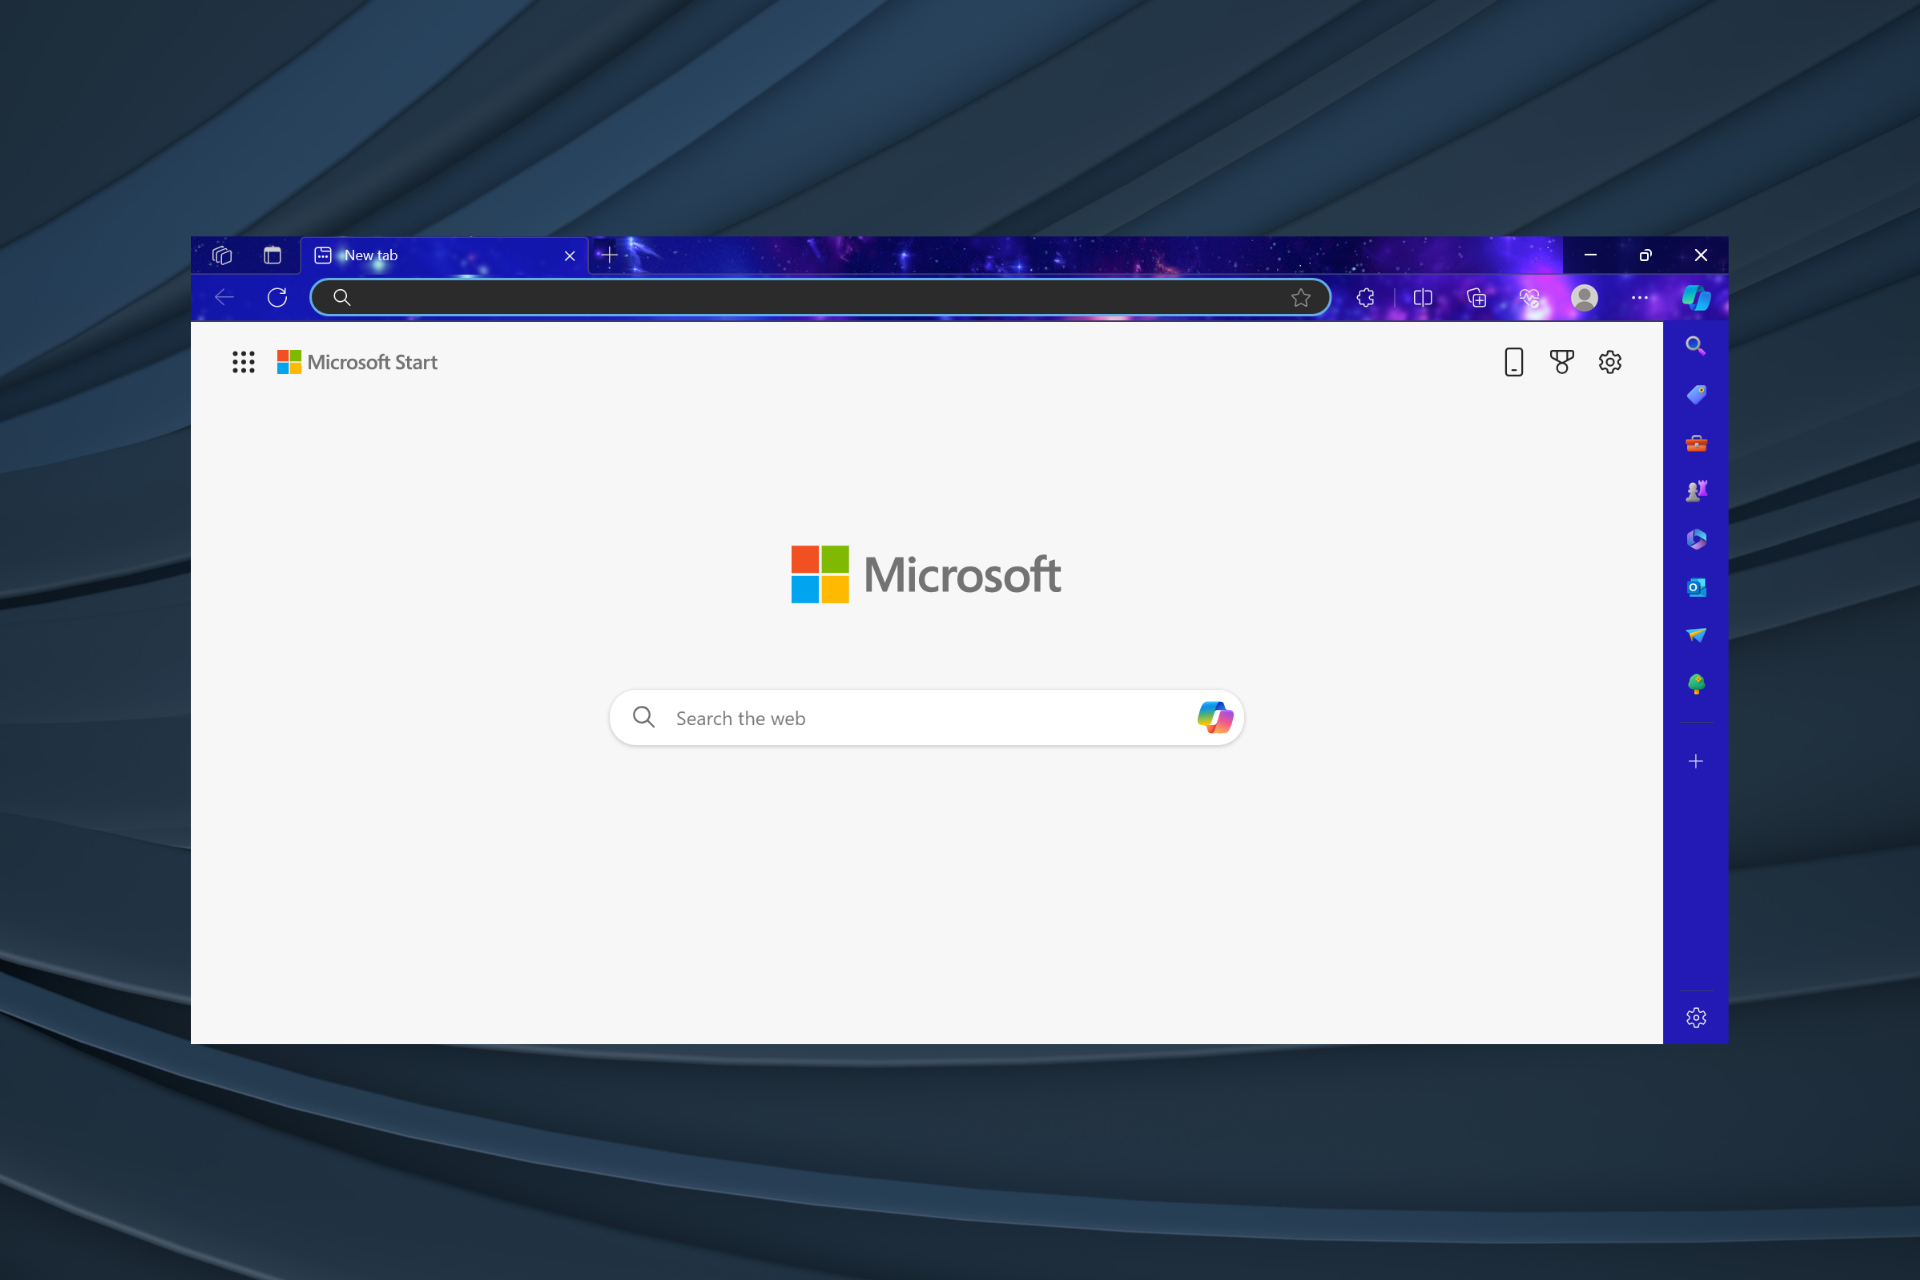Refresh the page
Image resolution: width=1920 pixels, height=1280 pixels.
pyautogui.click(x=277, y=297)
